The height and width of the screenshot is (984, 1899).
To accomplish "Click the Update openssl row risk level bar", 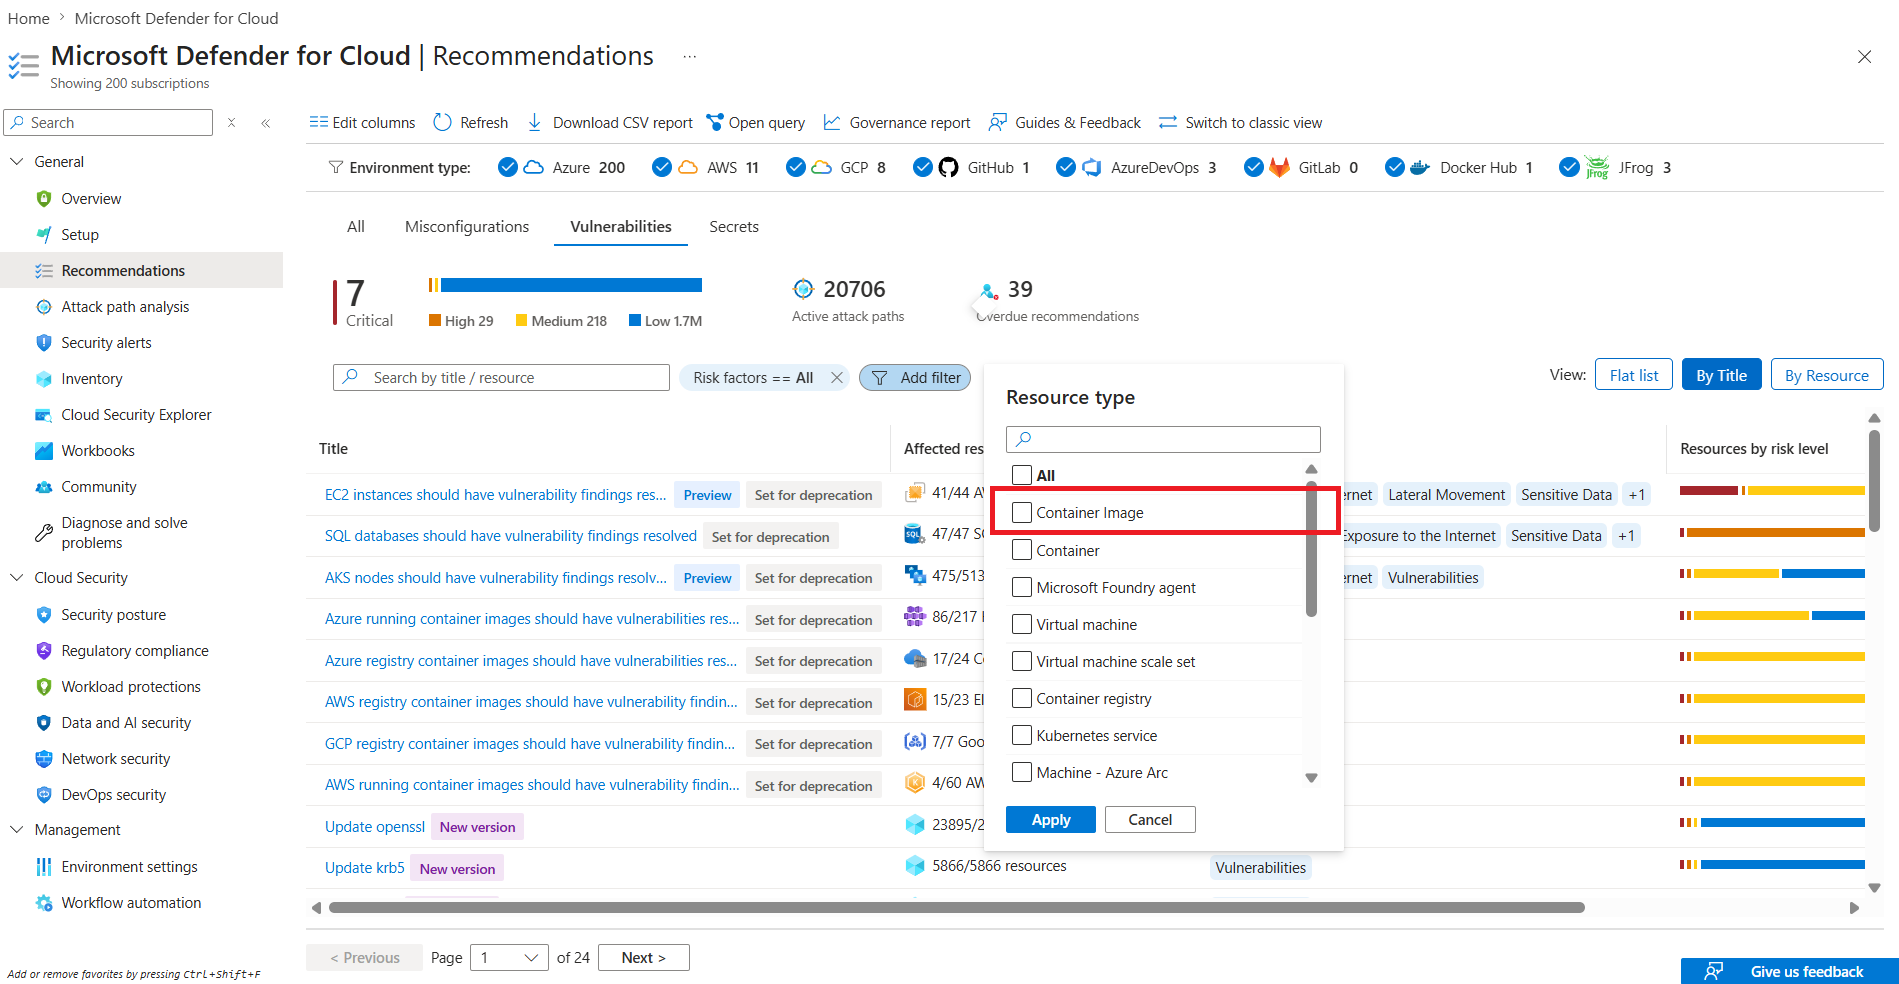I will pos(1772,822).
